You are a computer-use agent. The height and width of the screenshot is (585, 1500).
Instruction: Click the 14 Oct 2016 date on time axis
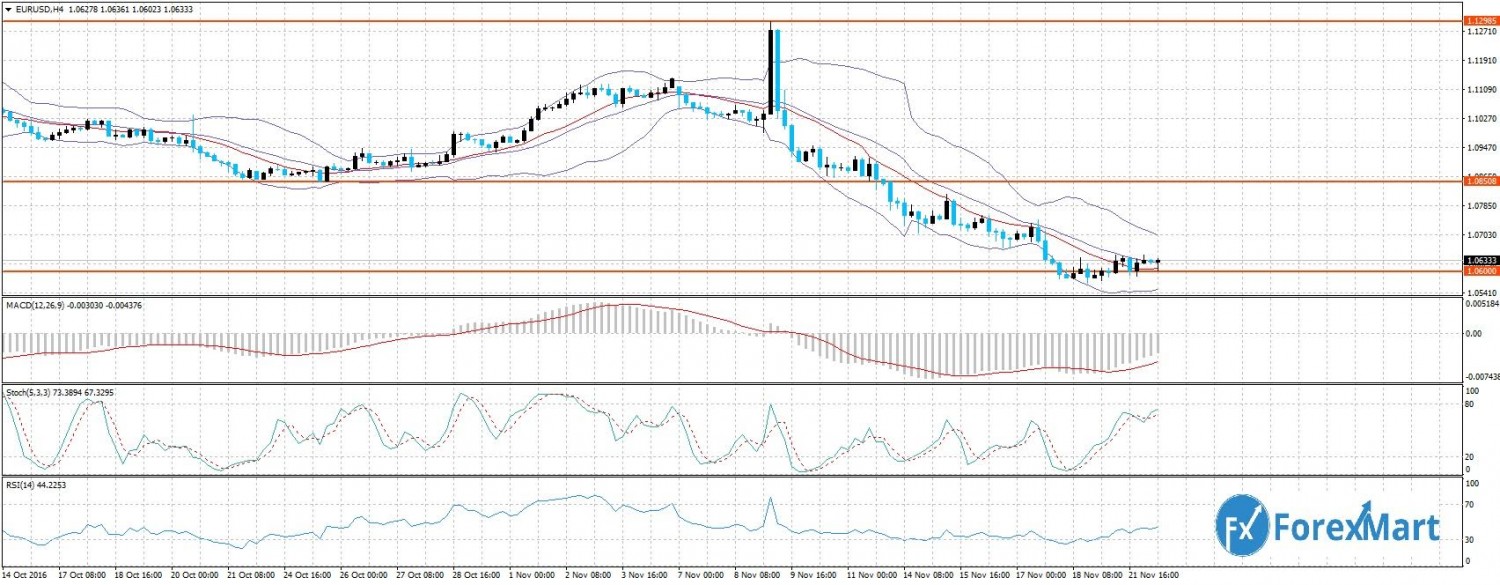coord(26,577)
